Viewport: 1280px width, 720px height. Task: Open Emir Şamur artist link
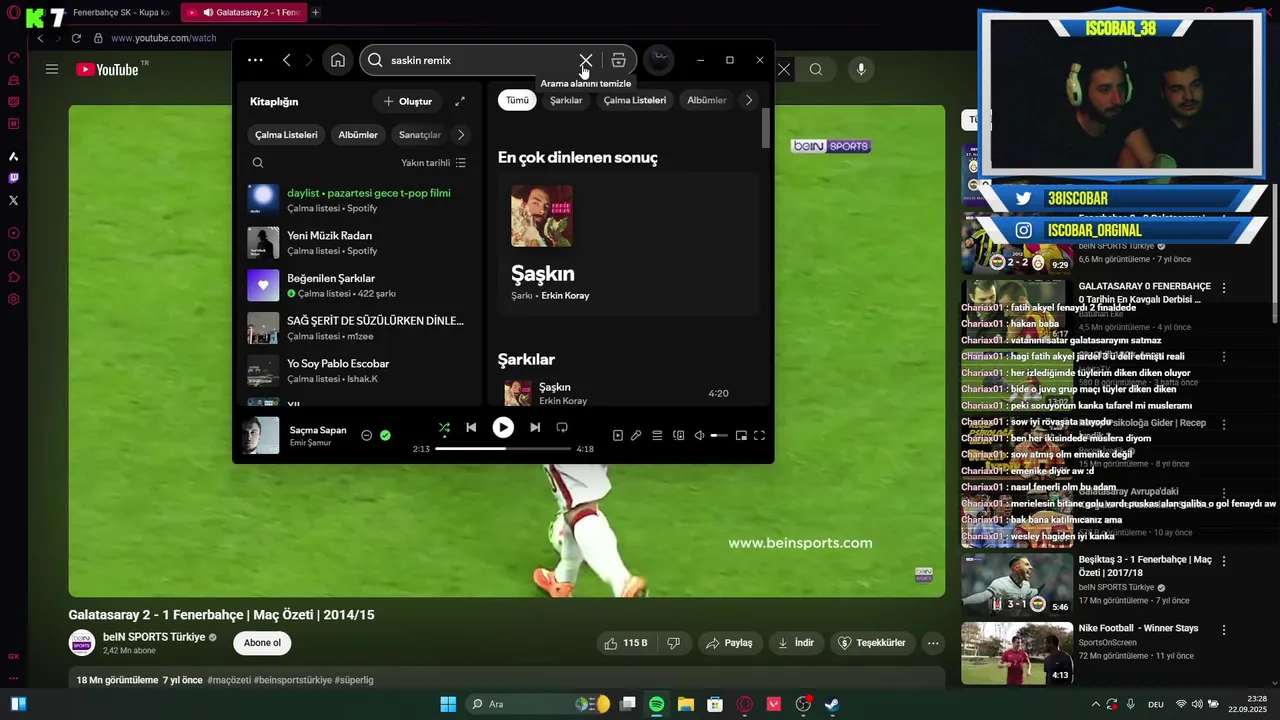(310, 443)
